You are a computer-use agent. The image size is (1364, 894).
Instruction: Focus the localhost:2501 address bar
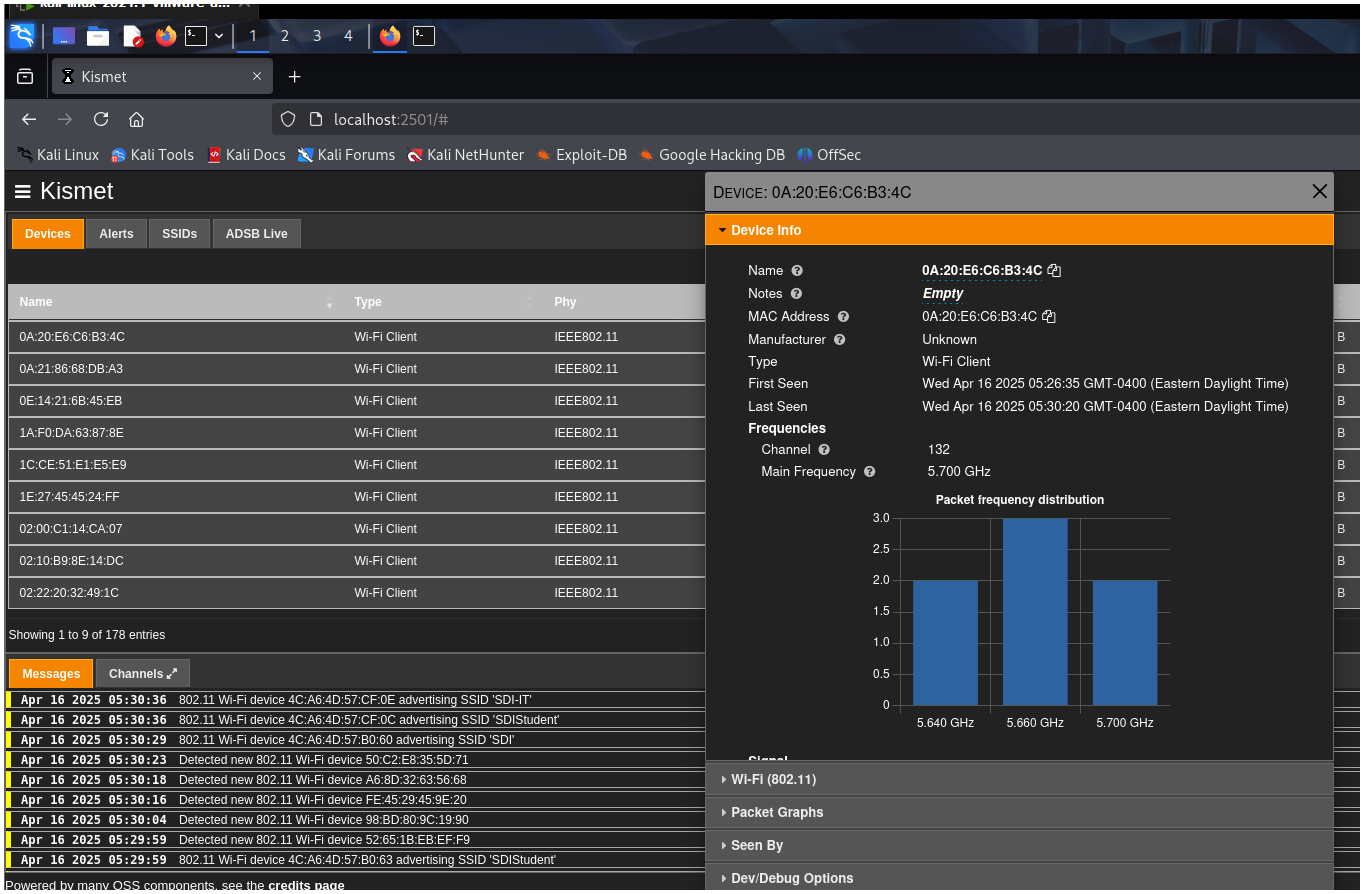(x=815, y=120)
